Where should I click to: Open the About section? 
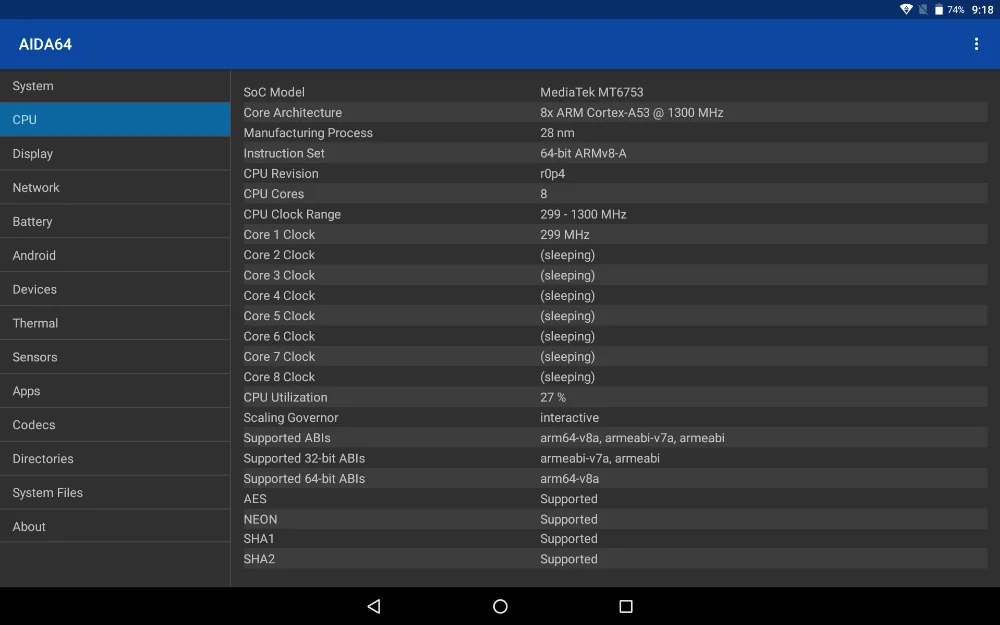point(115,526)
